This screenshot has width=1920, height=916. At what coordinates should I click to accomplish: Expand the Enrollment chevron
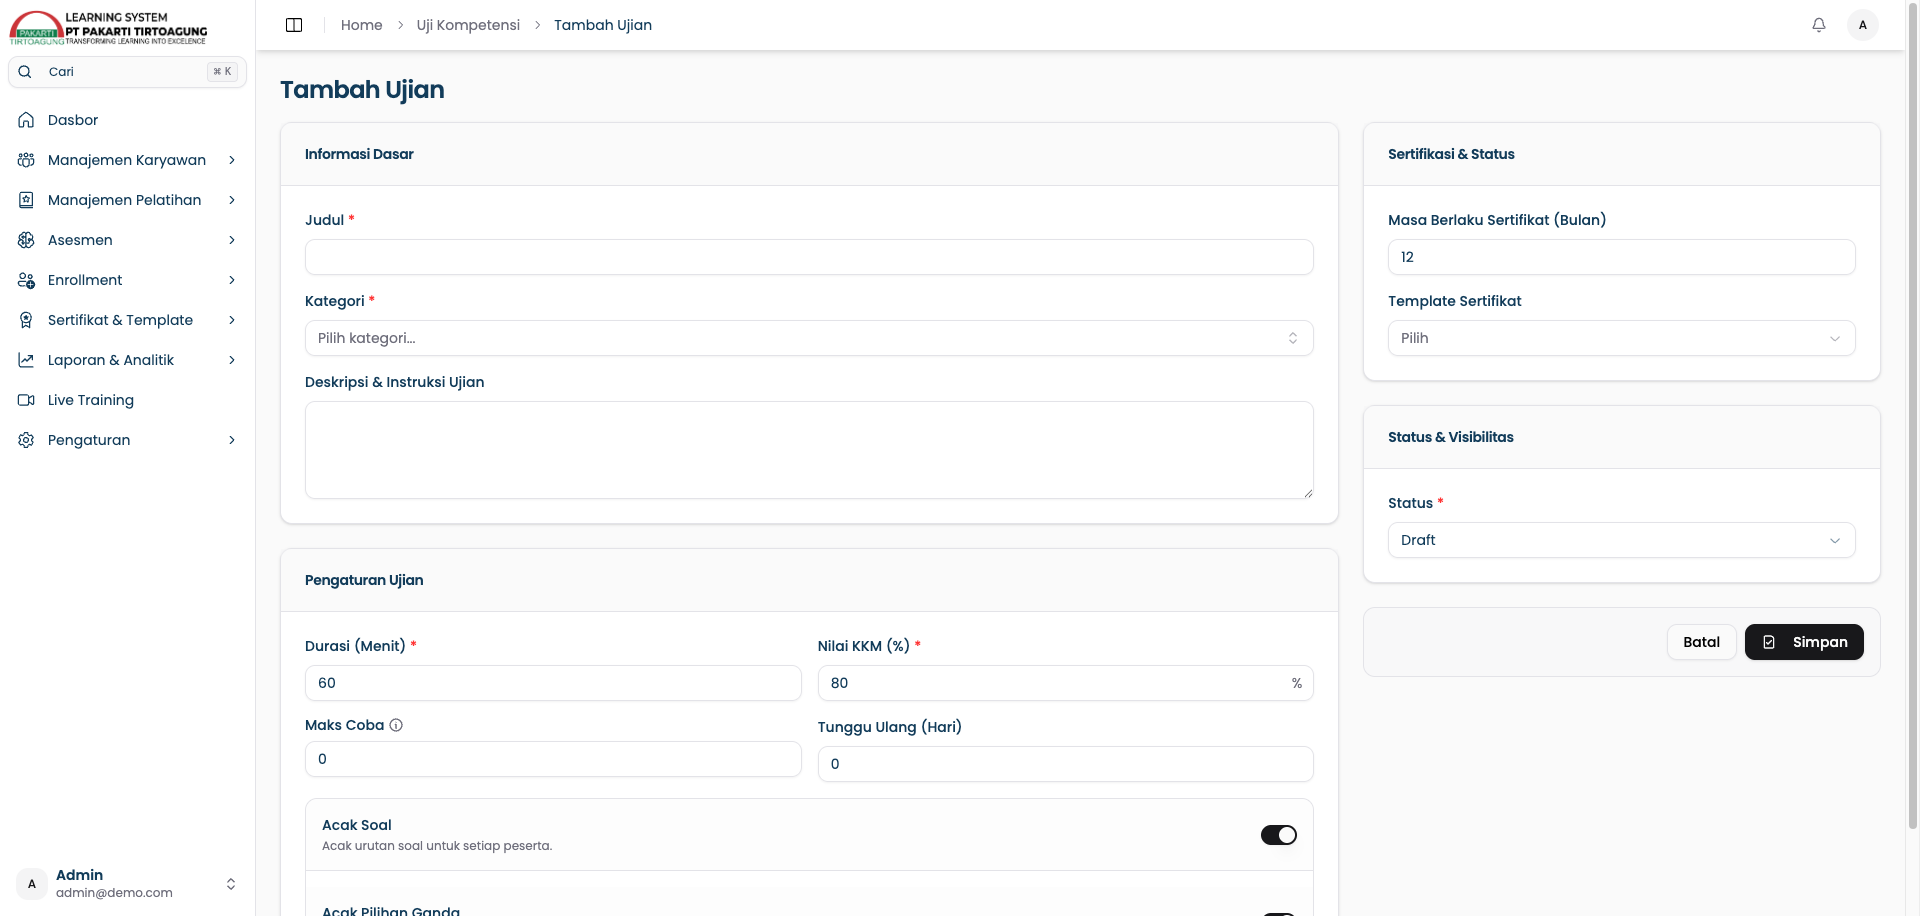(232, 280)
